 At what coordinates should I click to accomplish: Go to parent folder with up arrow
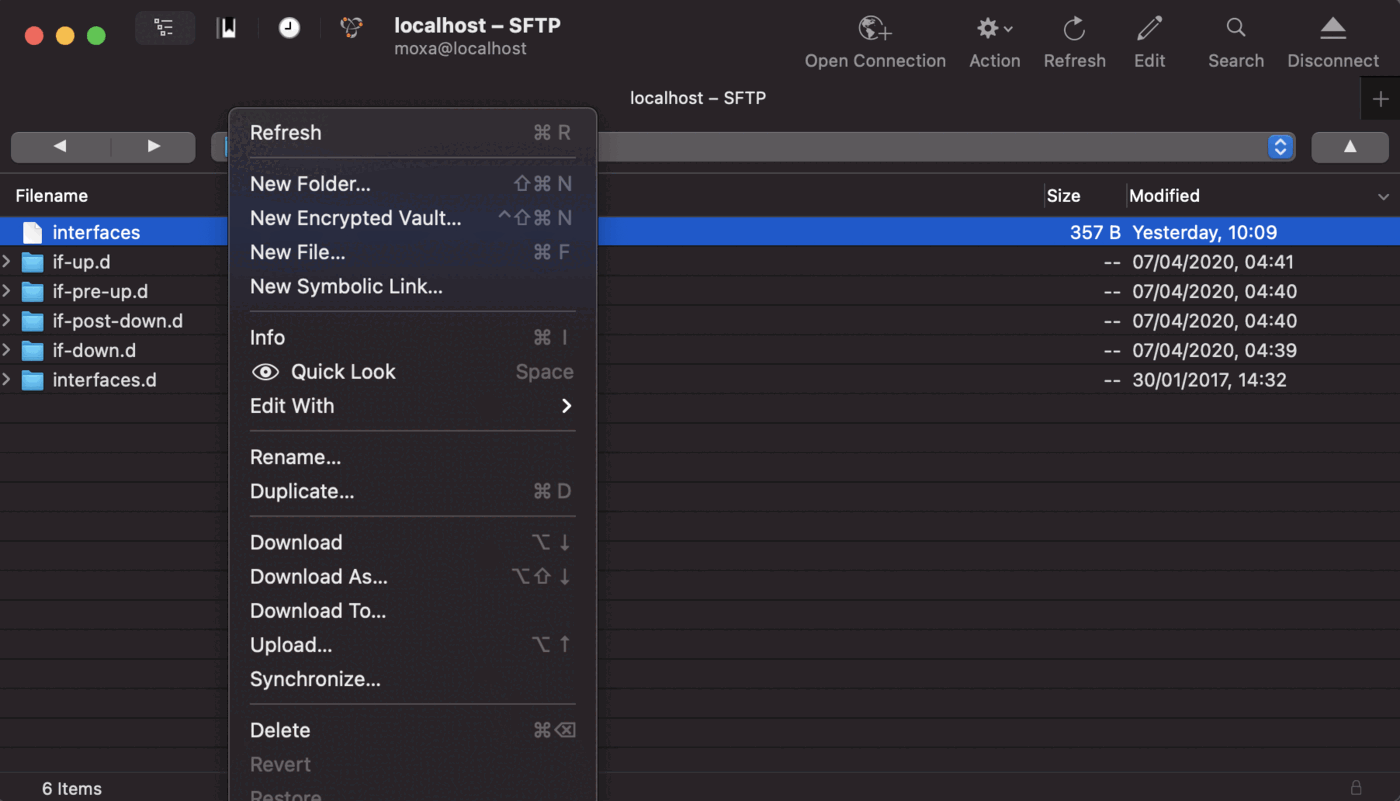[x=1349, y=147]
